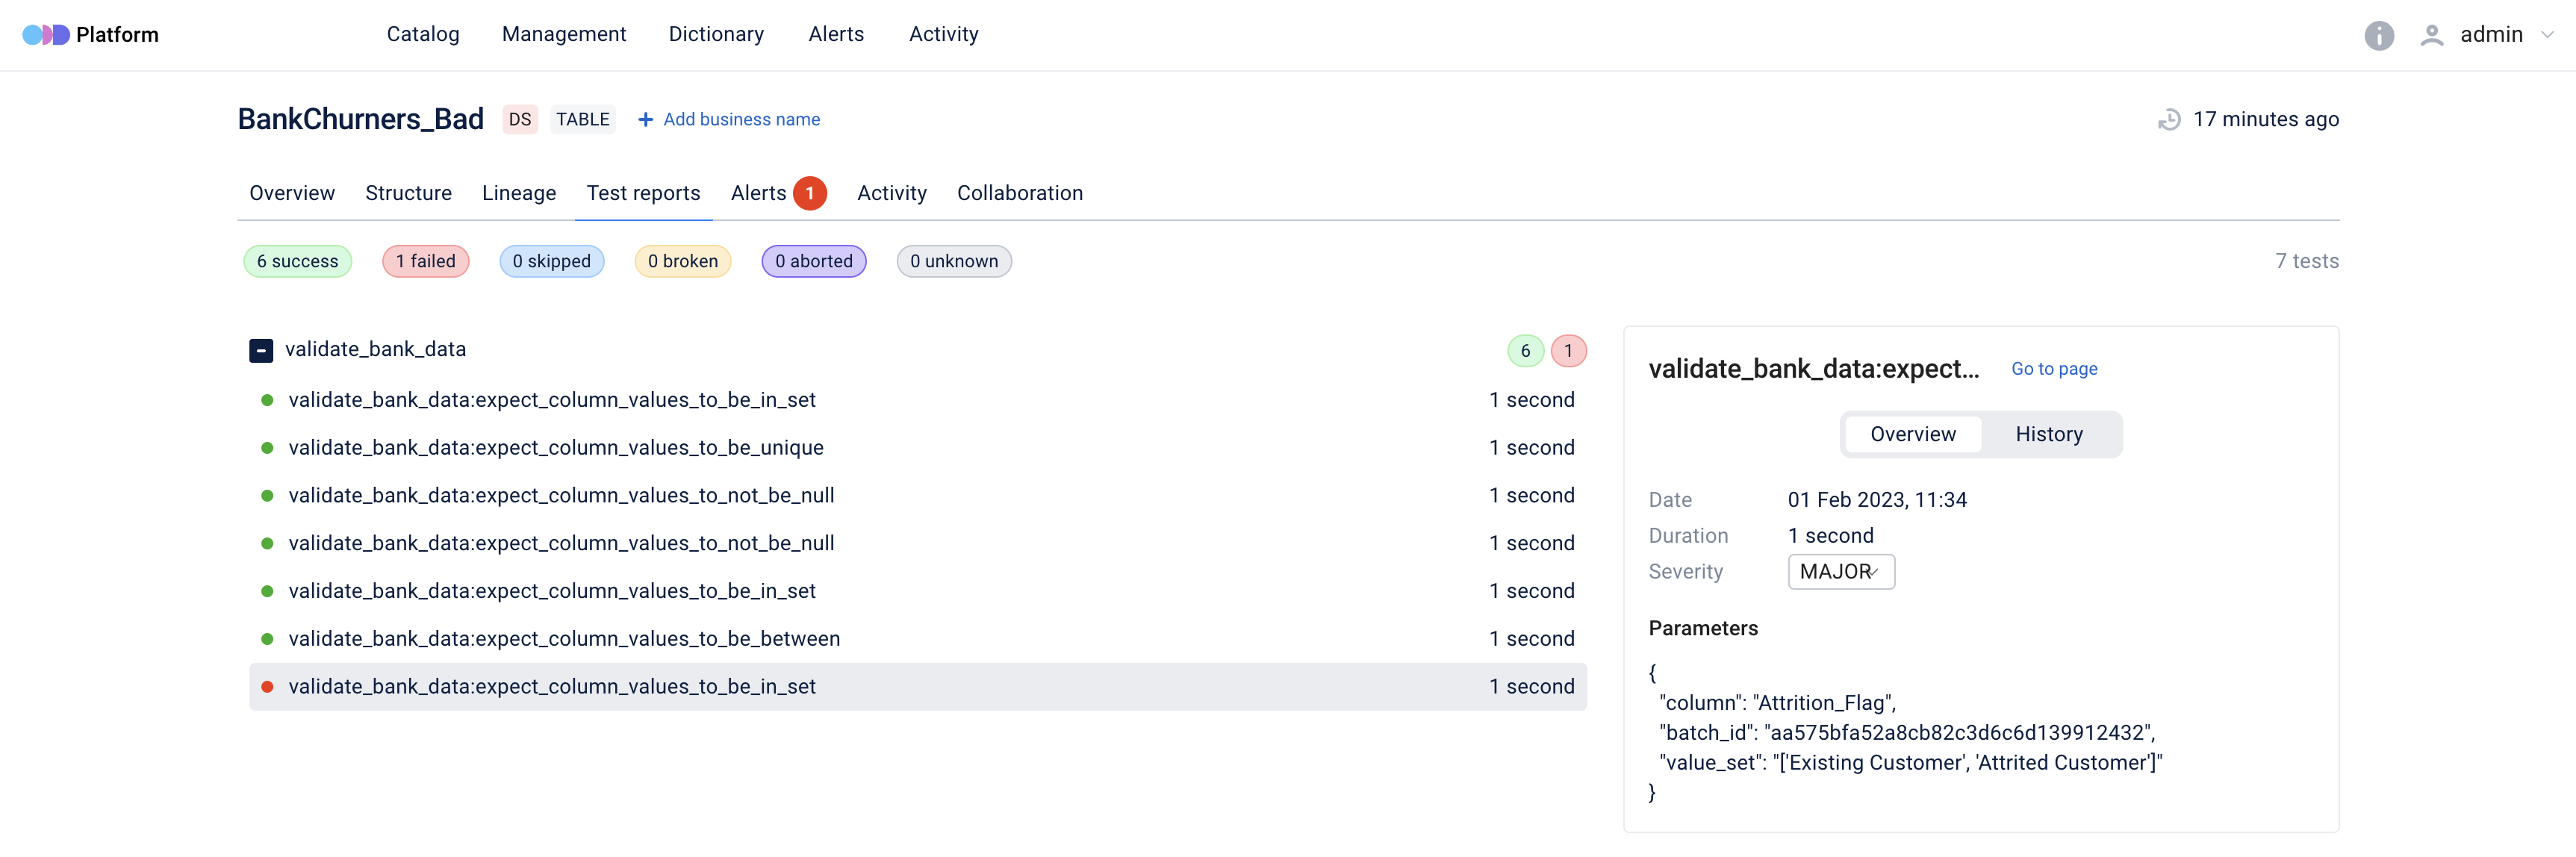Image resolution: width=2576 pixels, height=857 pixels.
Task: Open the Catalog menu item
Action: 423,35
